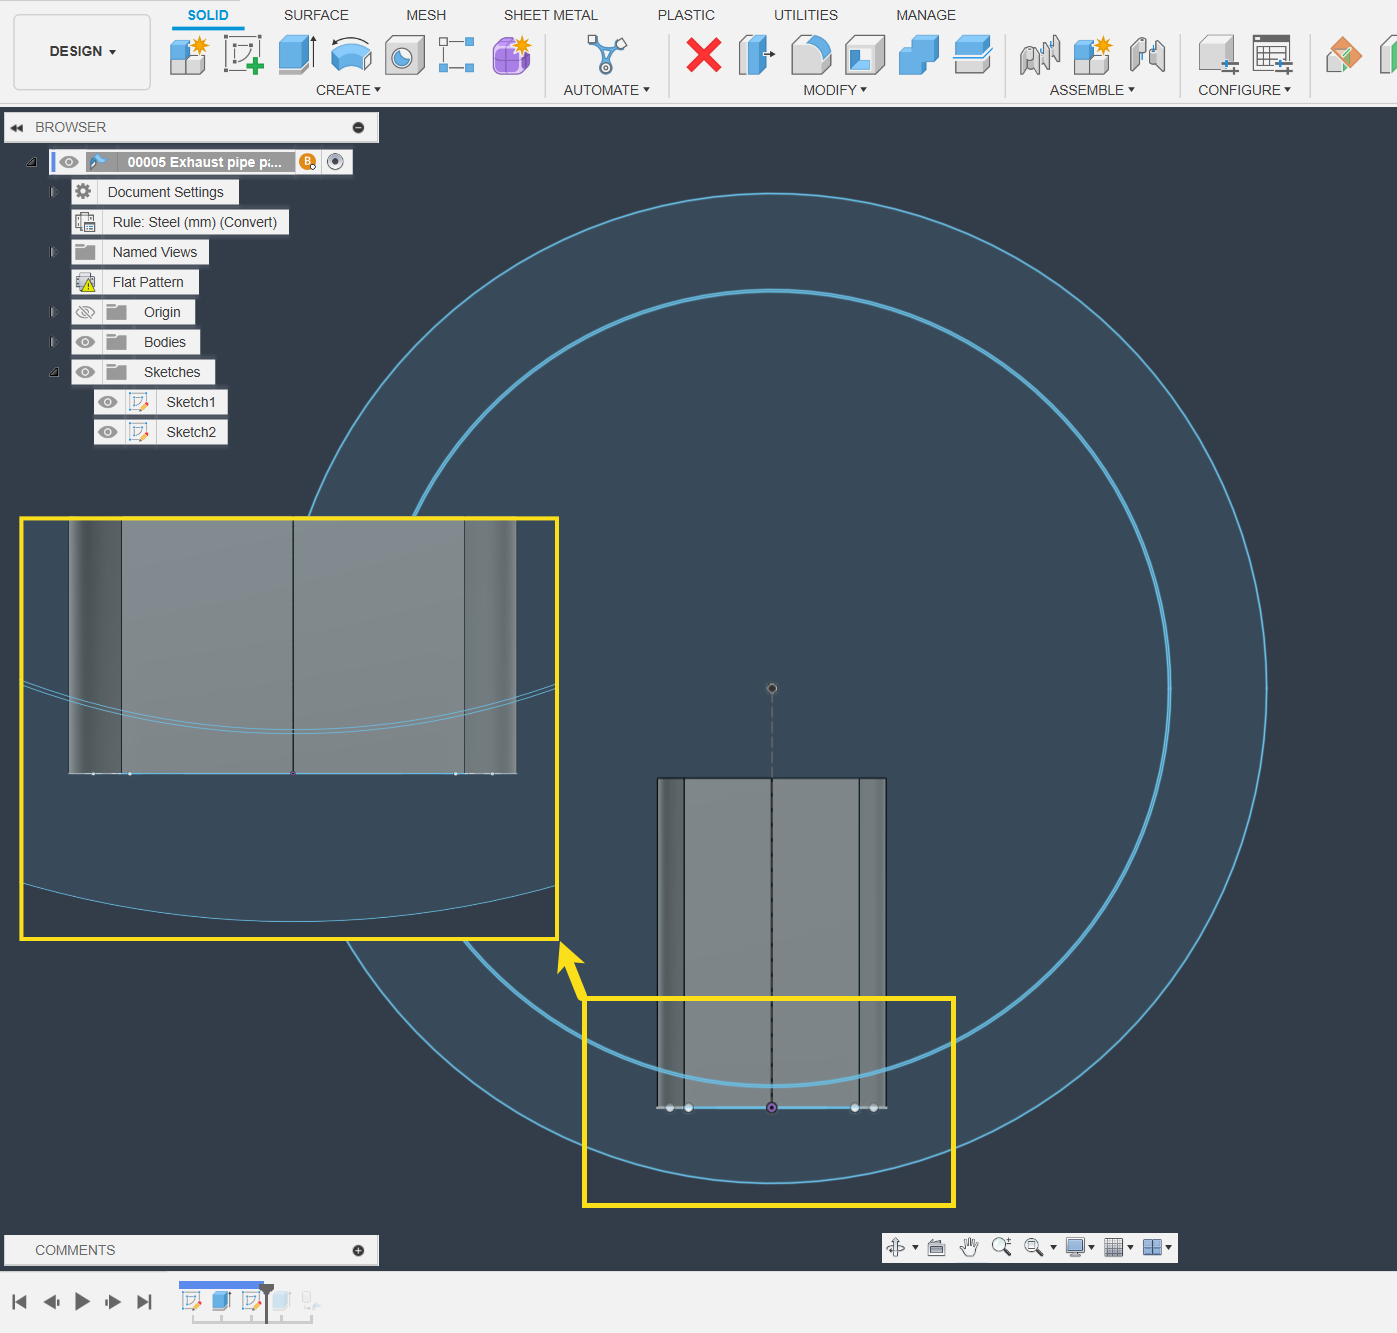This screenshot has height=1333, width=1397.
Task: Open the DESIGN workspace selector
Action: [81, 51]
